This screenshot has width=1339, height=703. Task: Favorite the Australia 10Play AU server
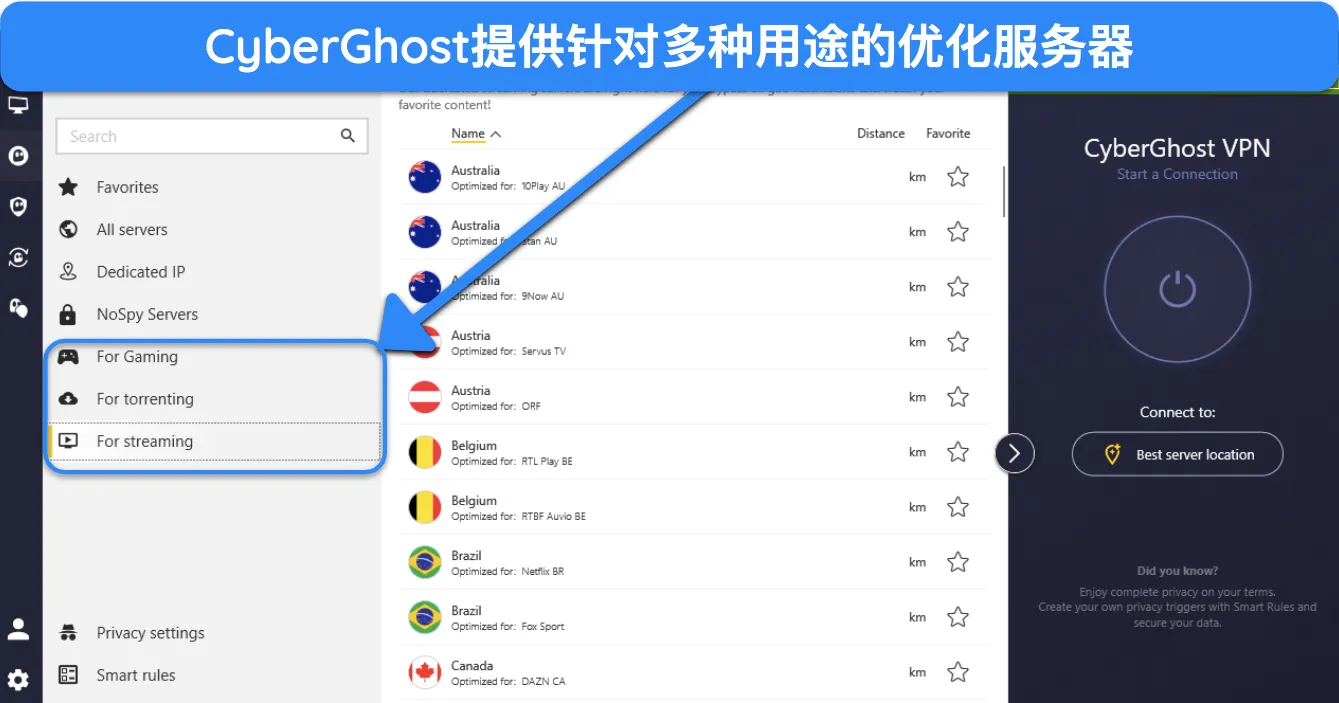coord(957,177)
